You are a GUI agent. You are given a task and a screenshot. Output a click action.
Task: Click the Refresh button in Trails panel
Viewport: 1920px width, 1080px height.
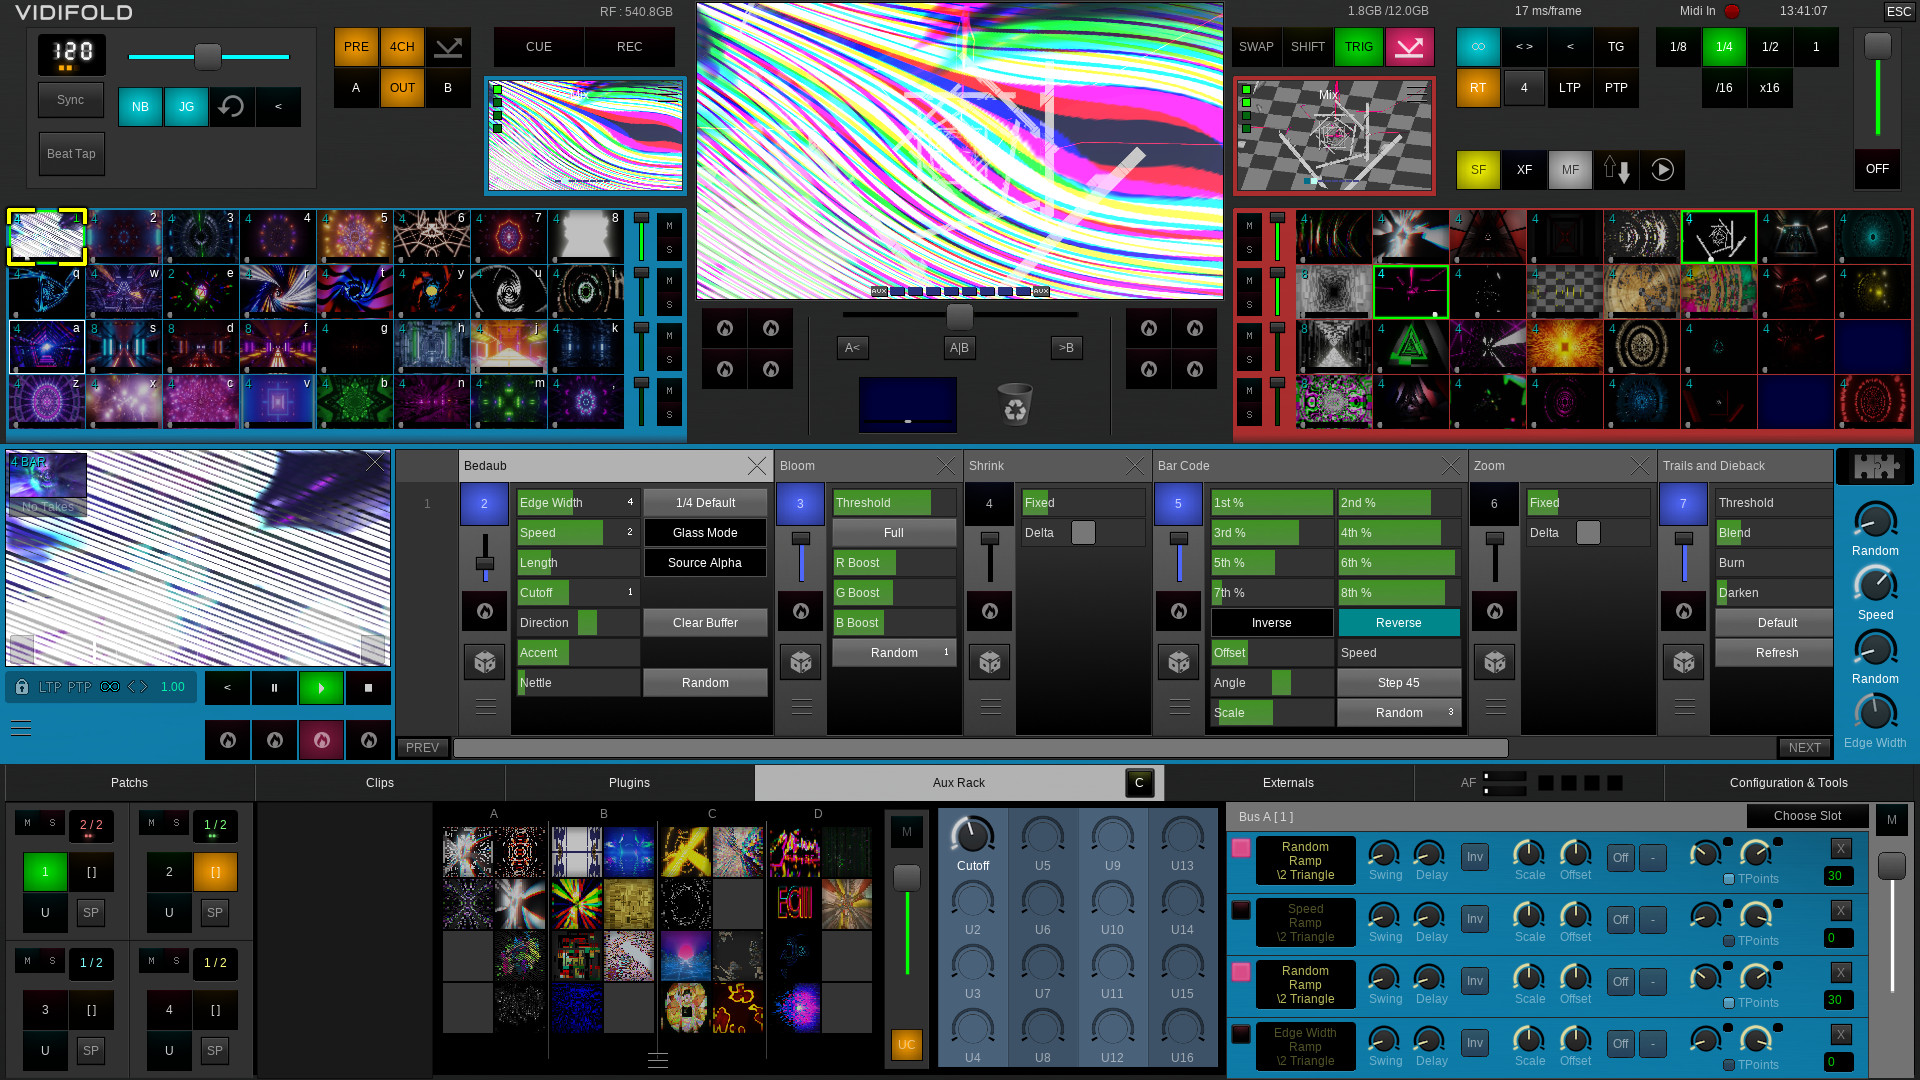click(x=1776, y=653)
